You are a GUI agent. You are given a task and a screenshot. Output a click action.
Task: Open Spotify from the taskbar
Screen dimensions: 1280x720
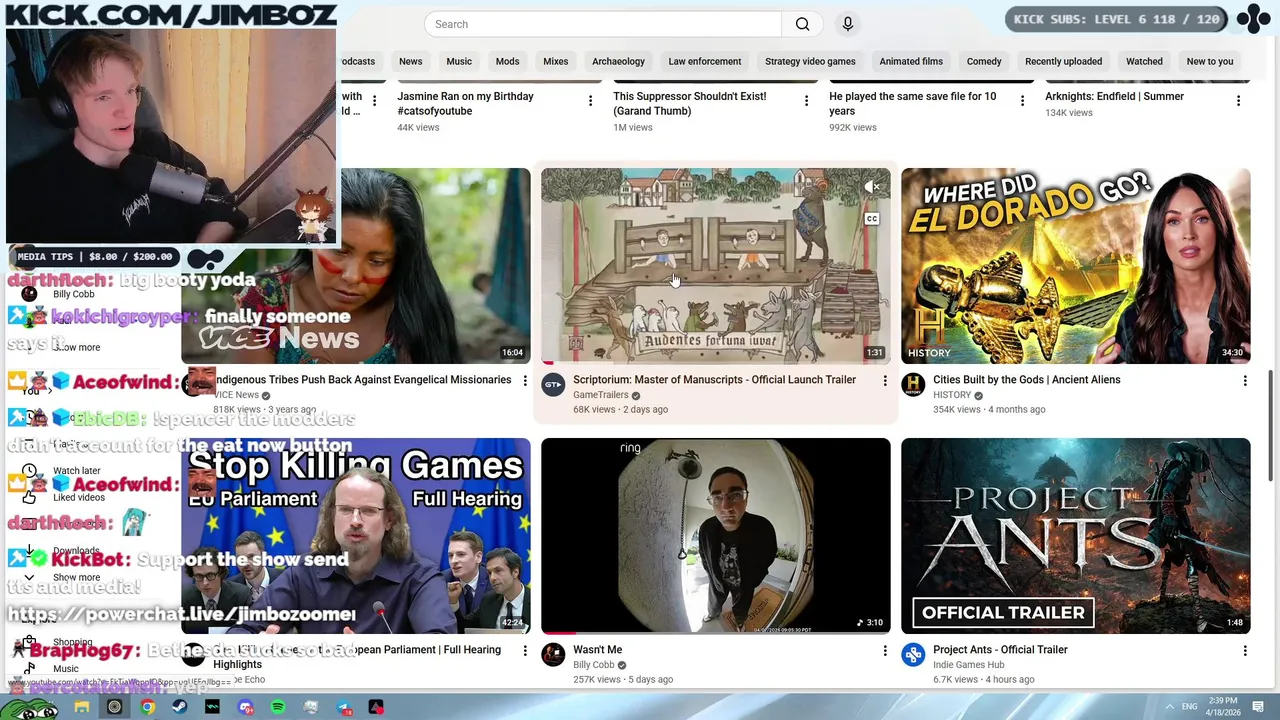pos(277,707)
